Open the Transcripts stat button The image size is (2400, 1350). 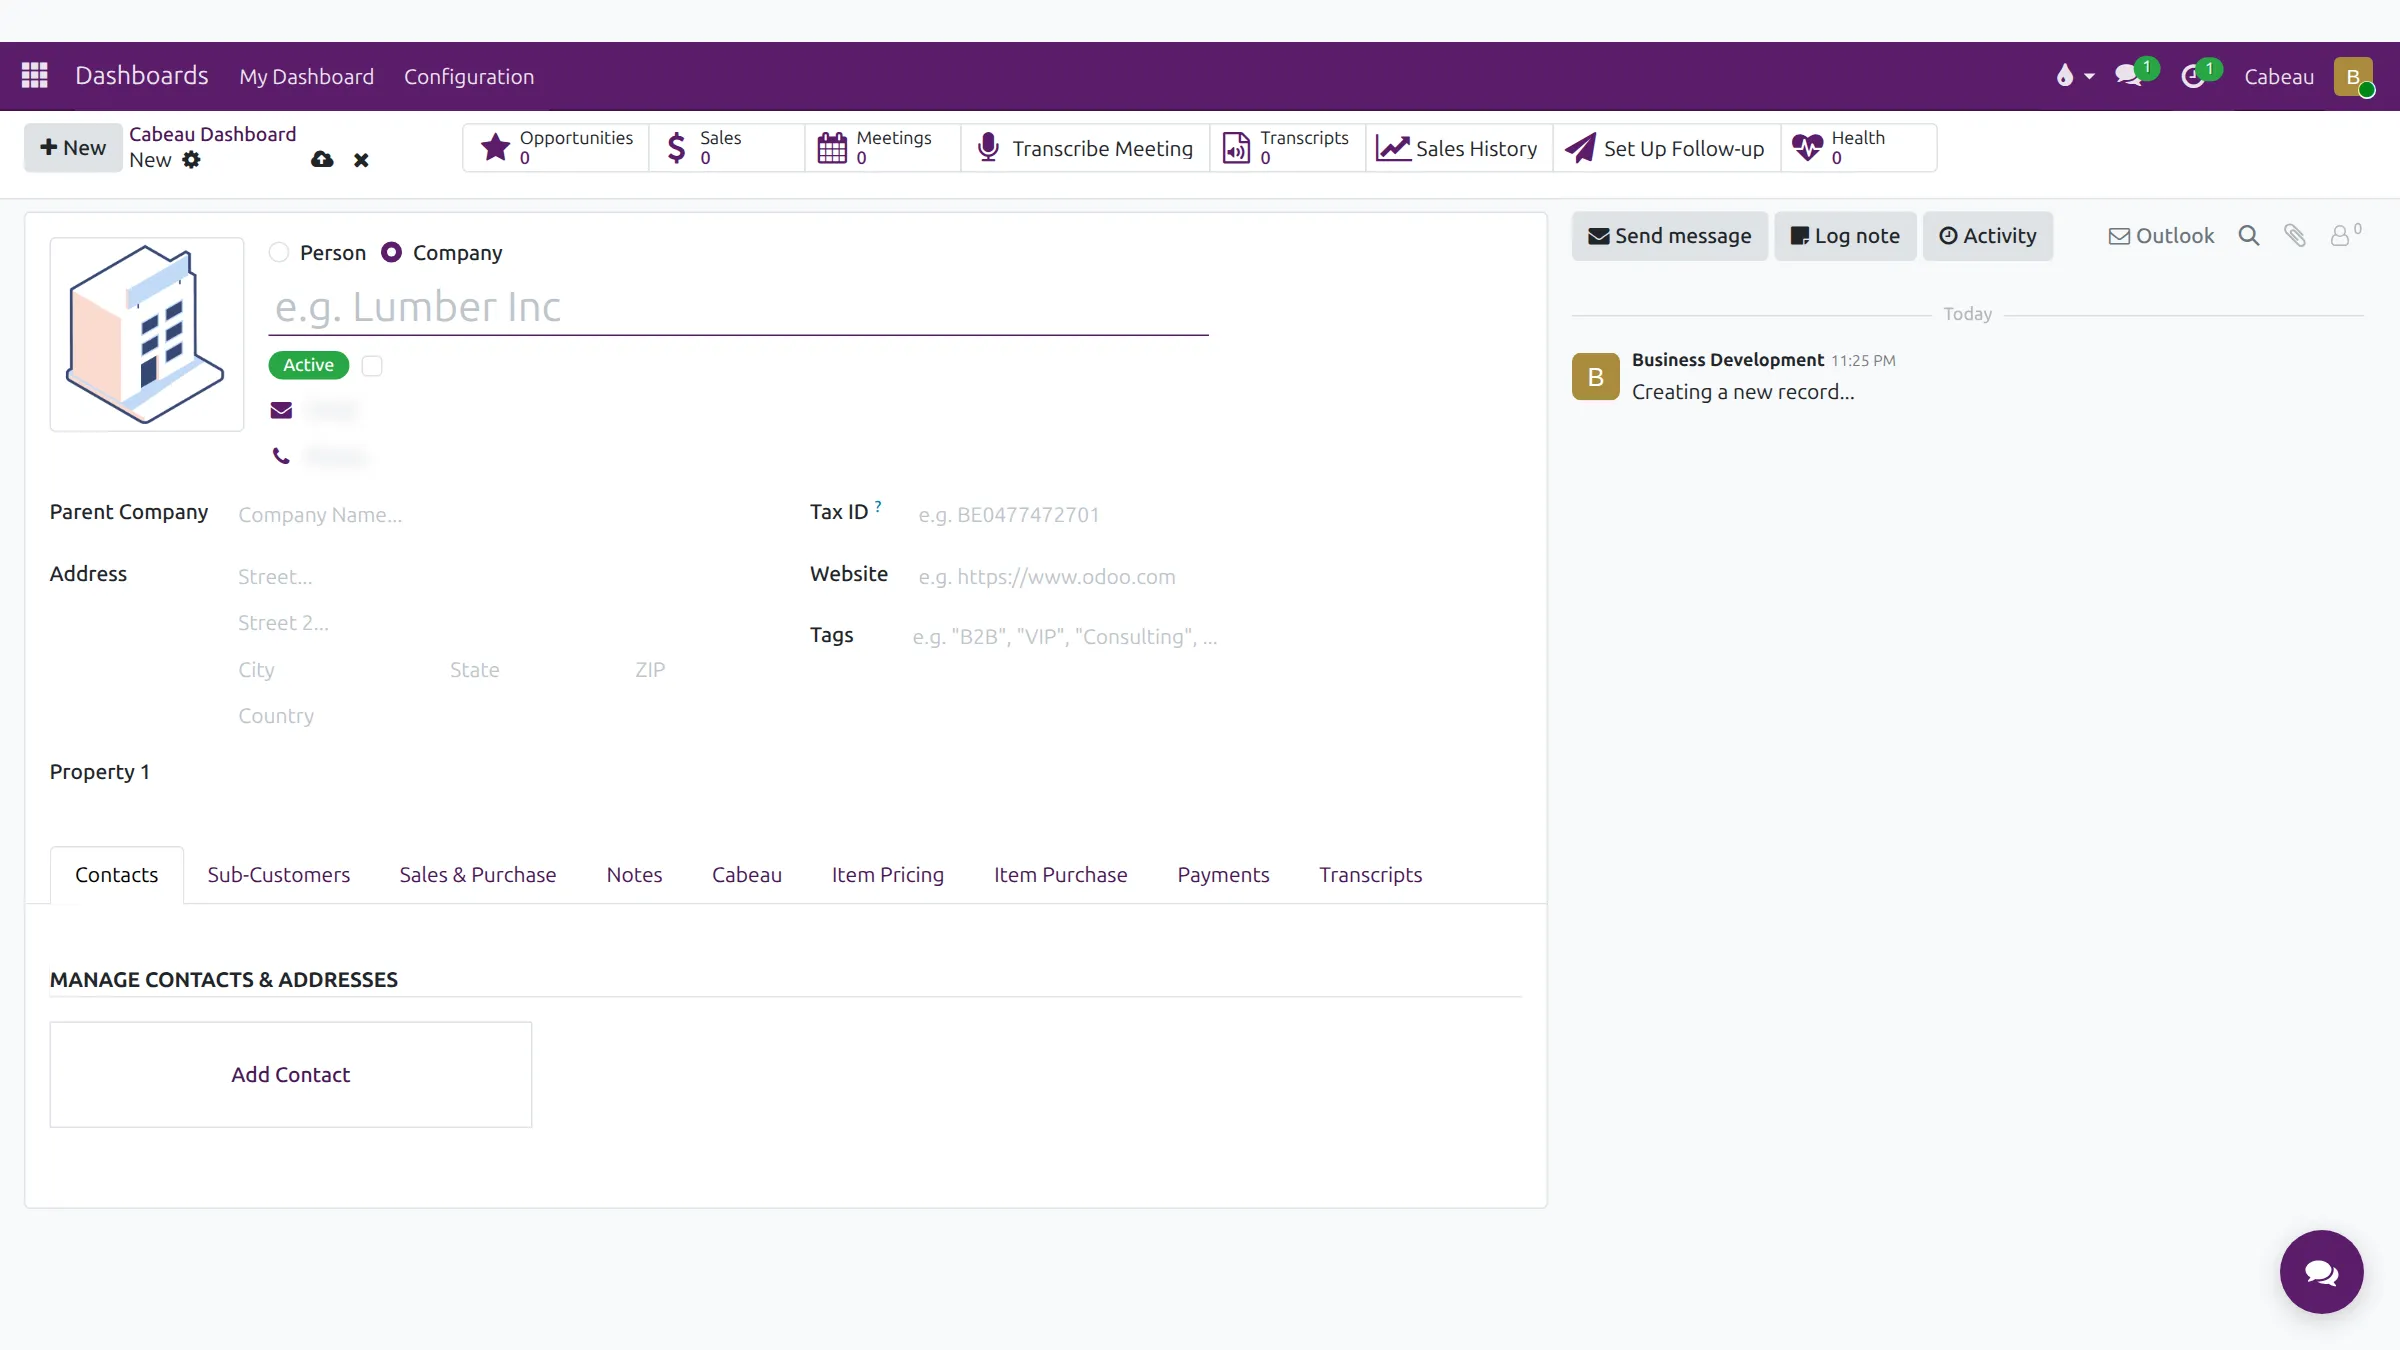1288,148
